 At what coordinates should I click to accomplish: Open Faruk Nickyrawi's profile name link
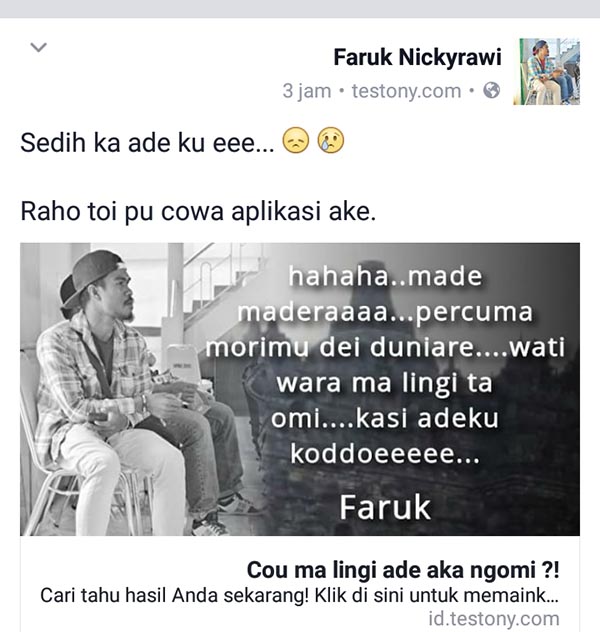pyautogui.click(x=417, y=57)
